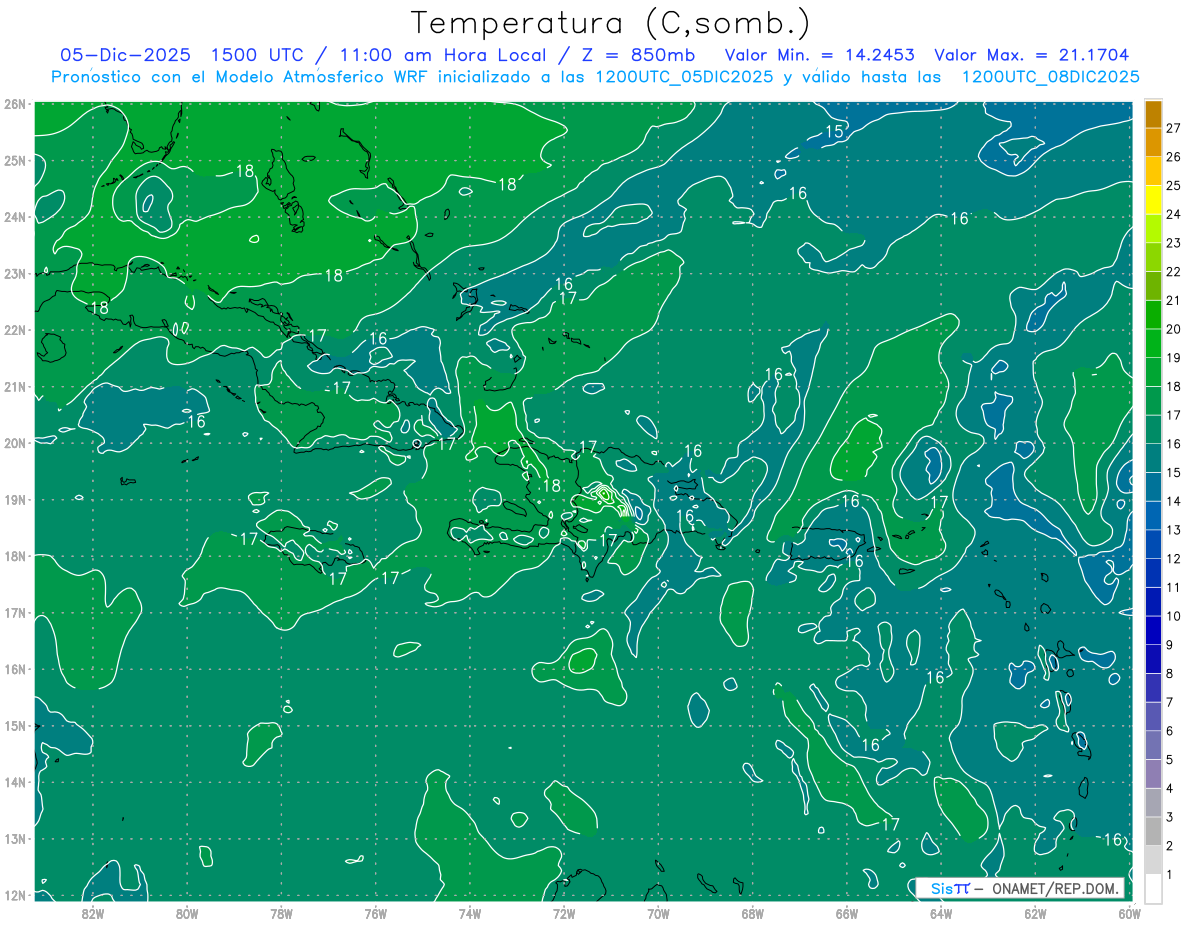Click the "22N" latitude label
The image size is (1200, 927).
coord(15,330)
